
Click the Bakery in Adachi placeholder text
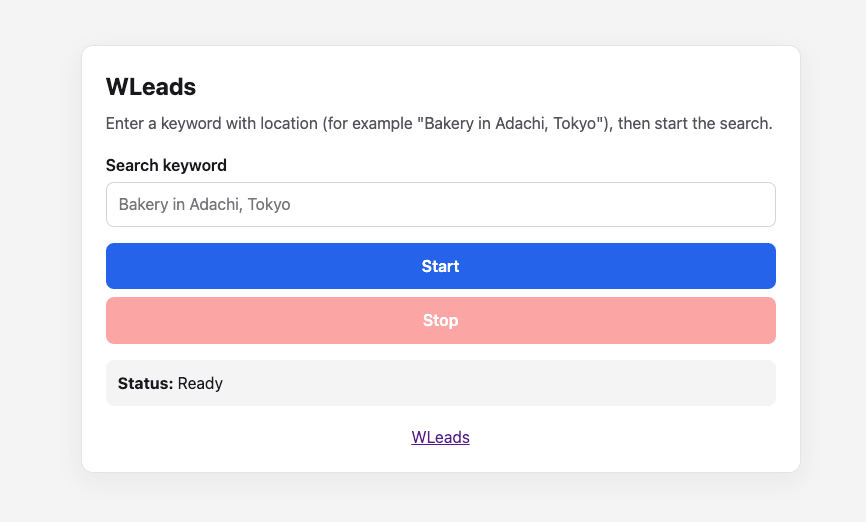204,204
